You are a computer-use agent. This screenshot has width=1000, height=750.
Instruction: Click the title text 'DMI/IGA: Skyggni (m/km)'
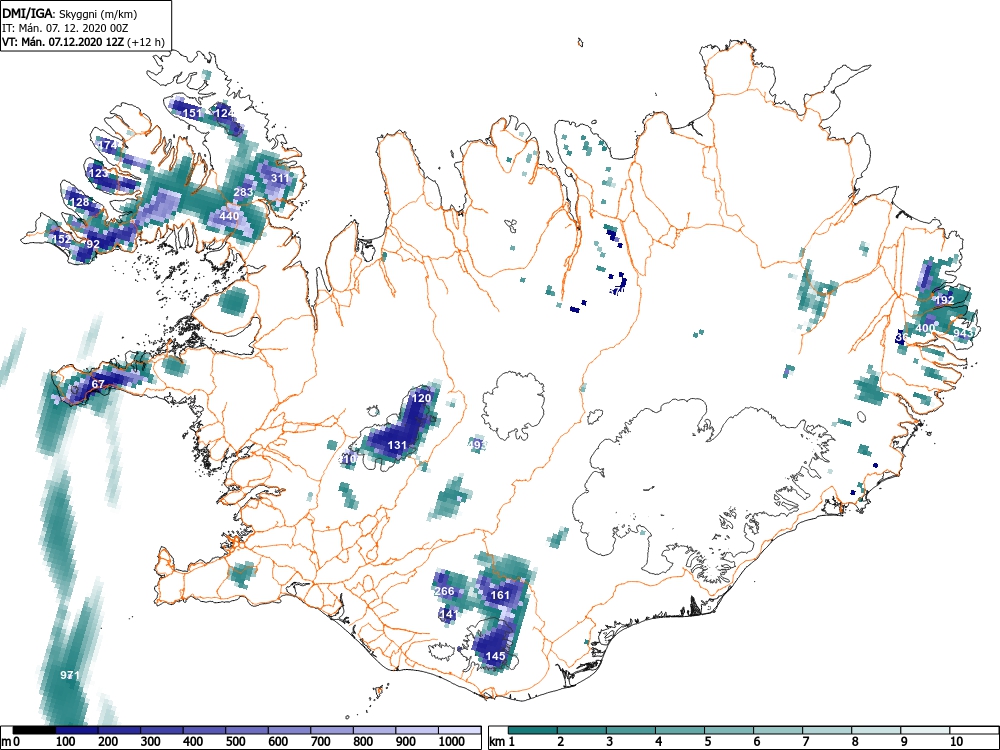tap(70, 13)
